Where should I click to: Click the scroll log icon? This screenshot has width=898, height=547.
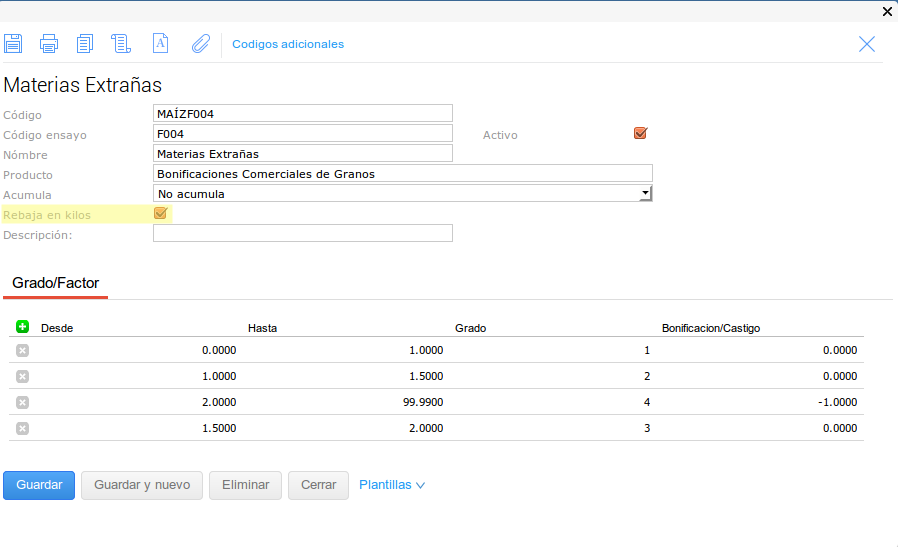[x=121, y=44]
